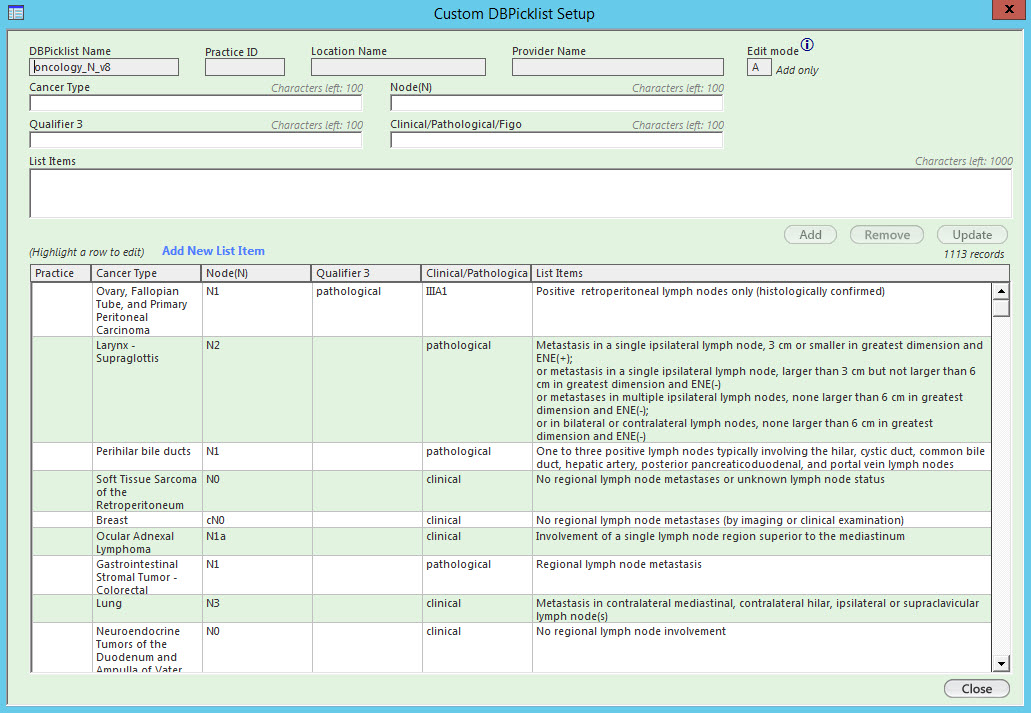Click the table scrollbar thumb
1031x713 pixels.
[1001, 308]
